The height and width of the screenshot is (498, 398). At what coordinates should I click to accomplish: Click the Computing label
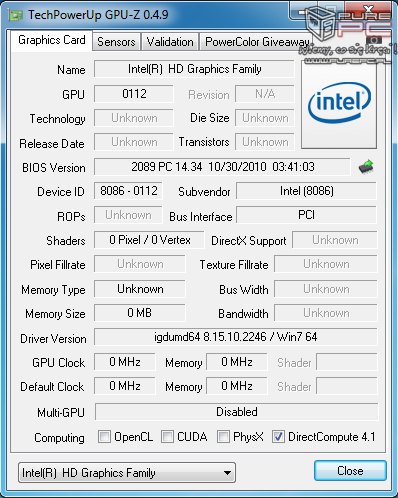click(59, 438)
